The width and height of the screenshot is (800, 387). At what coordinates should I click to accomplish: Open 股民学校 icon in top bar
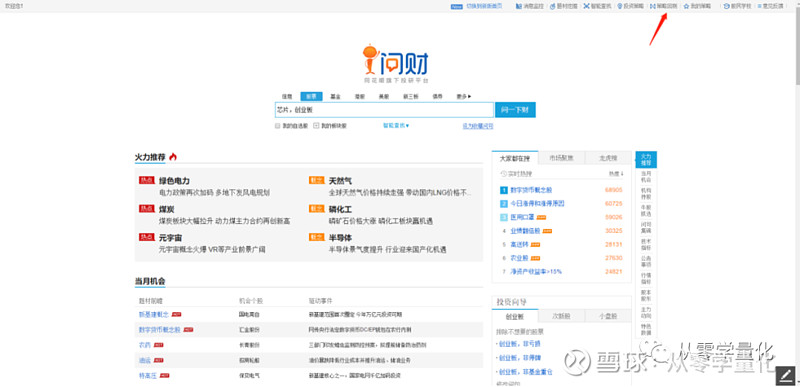(727, 7)
